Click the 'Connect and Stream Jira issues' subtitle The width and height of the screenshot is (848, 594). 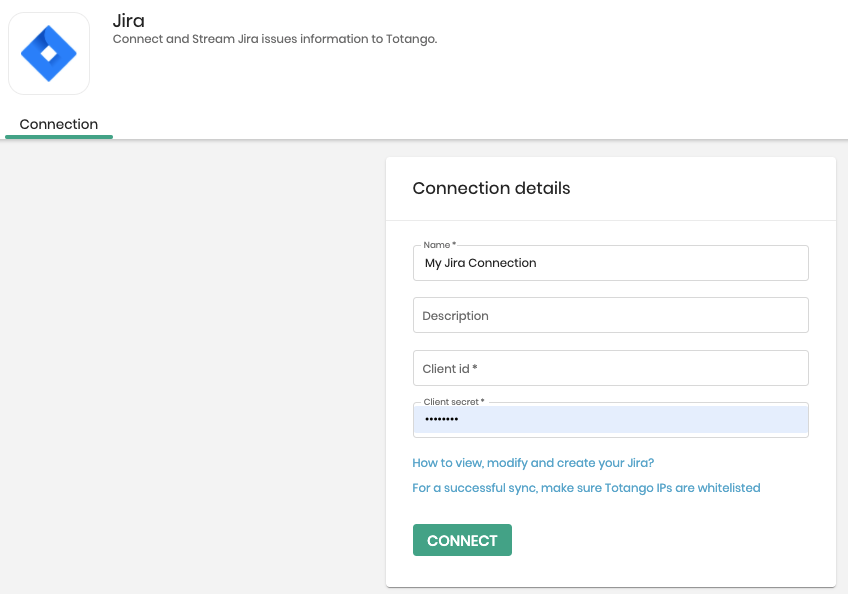275,39
